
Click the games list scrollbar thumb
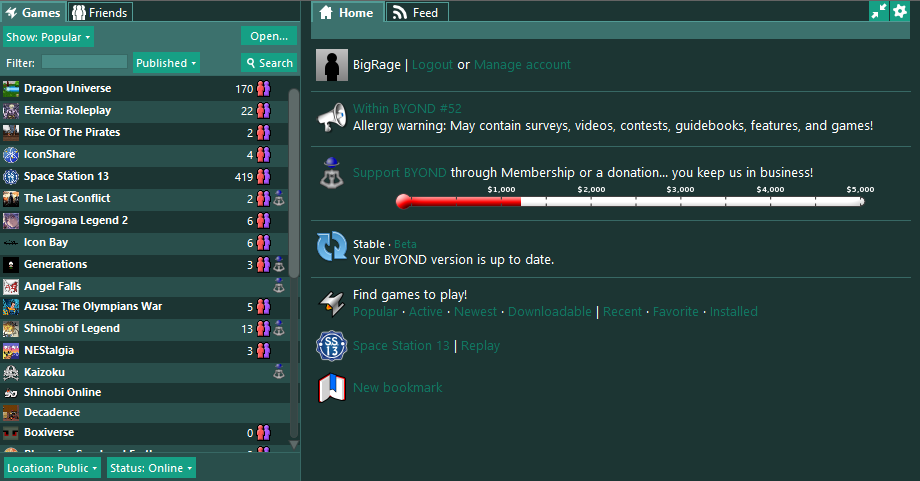click(294, 183)
